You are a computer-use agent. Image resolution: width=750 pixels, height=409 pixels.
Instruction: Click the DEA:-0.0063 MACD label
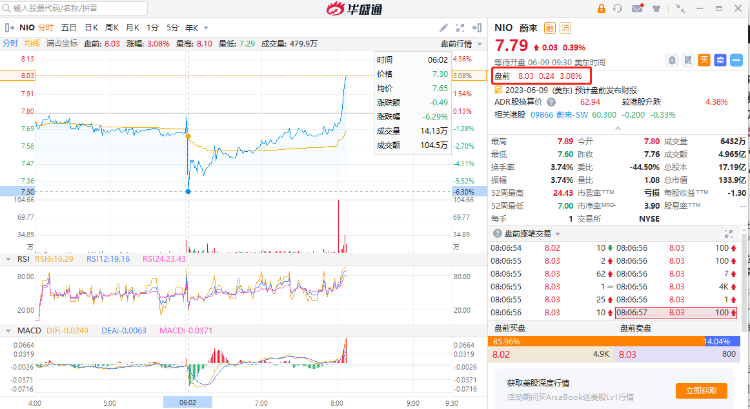point(124,331)
